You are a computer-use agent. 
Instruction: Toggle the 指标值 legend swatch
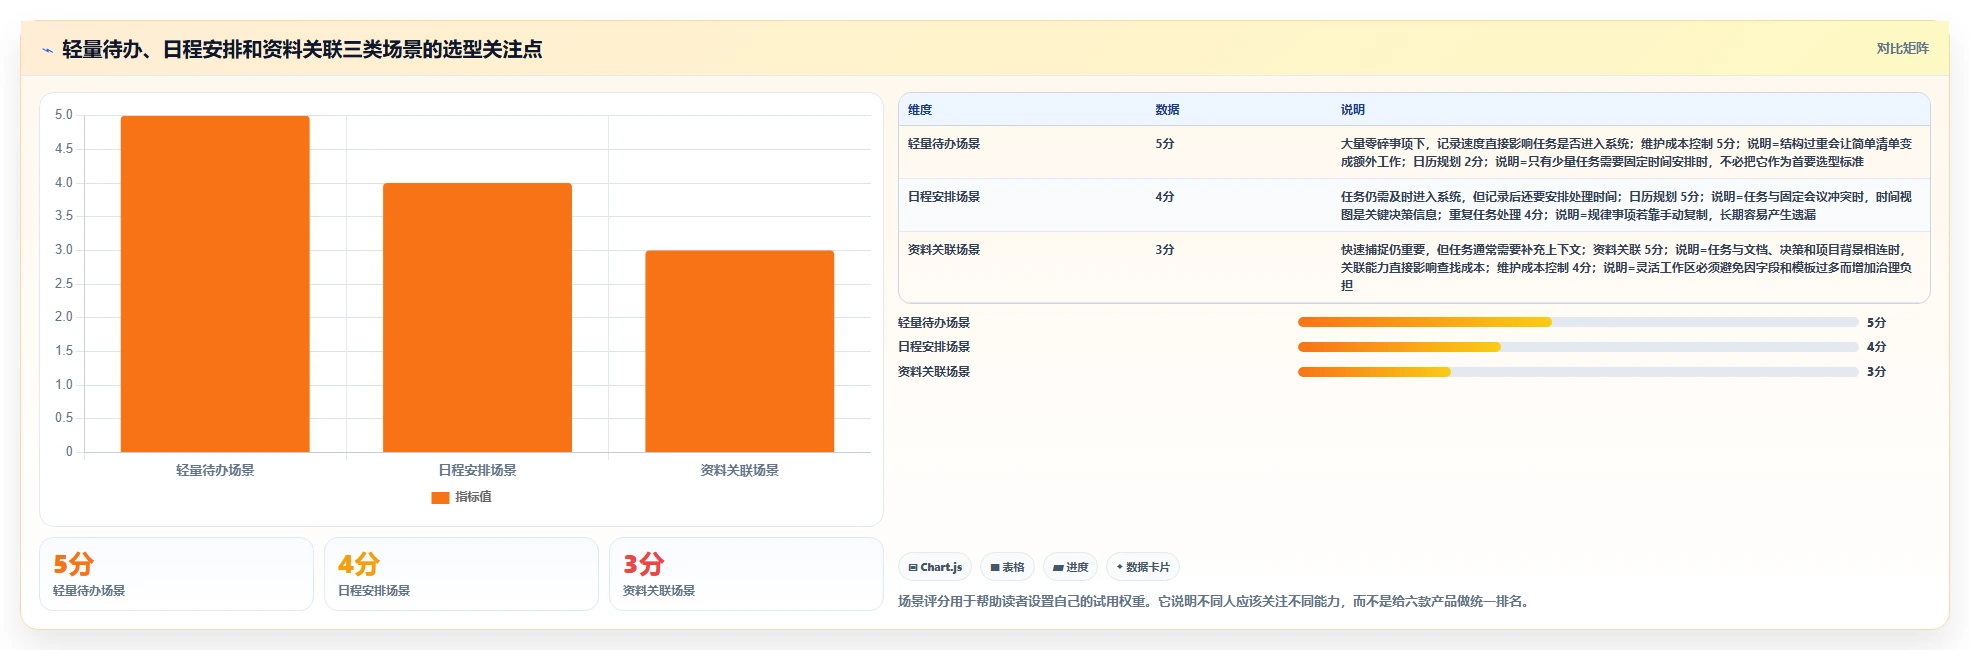pyautogui.click(x=440, y=497)
